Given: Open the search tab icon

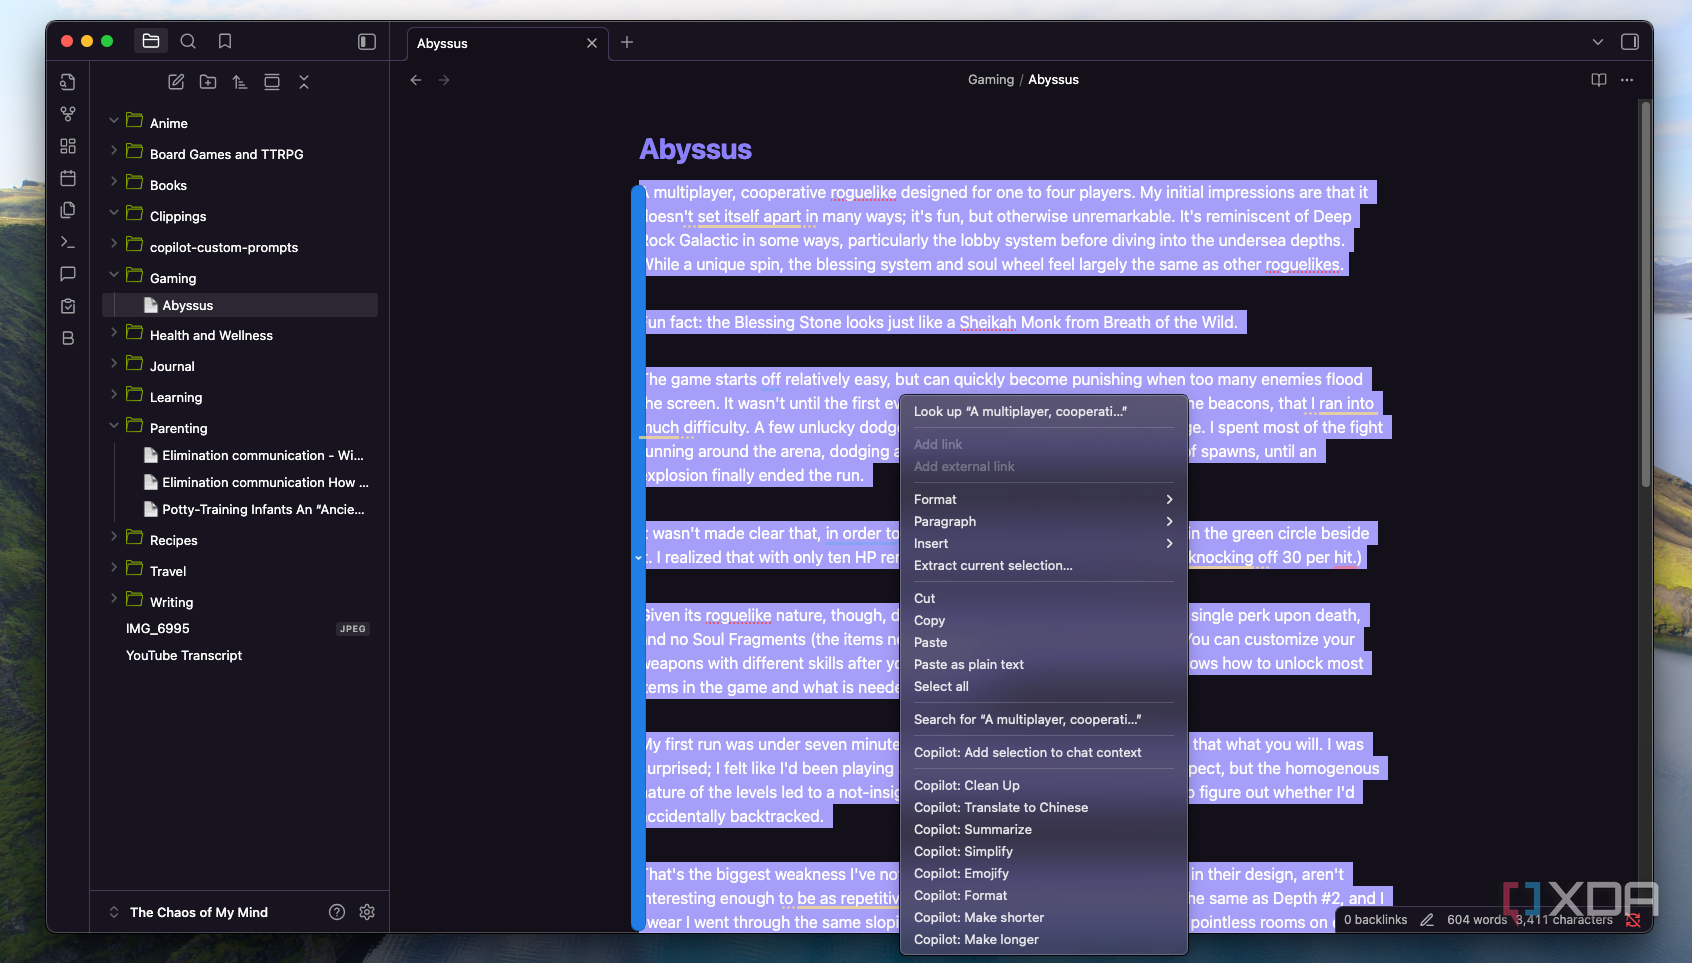Looking at the screenshot, I should pyautogui.click(x=188, y=41).
